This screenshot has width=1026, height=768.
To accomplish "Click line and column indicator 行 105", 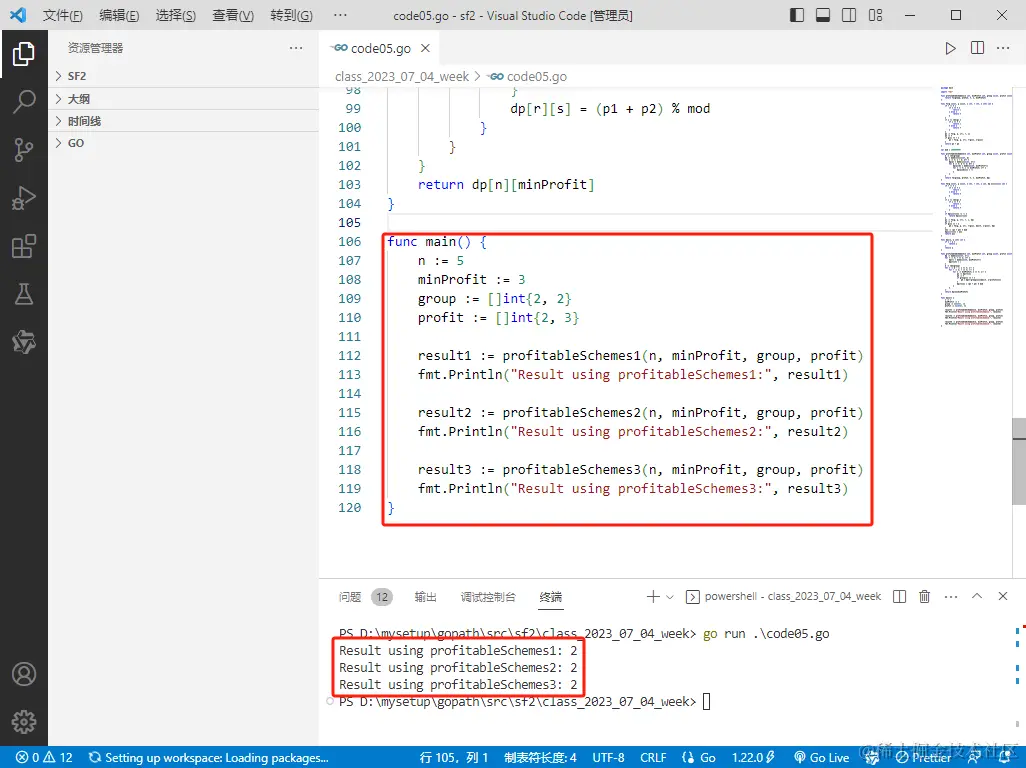I will 453,758.
